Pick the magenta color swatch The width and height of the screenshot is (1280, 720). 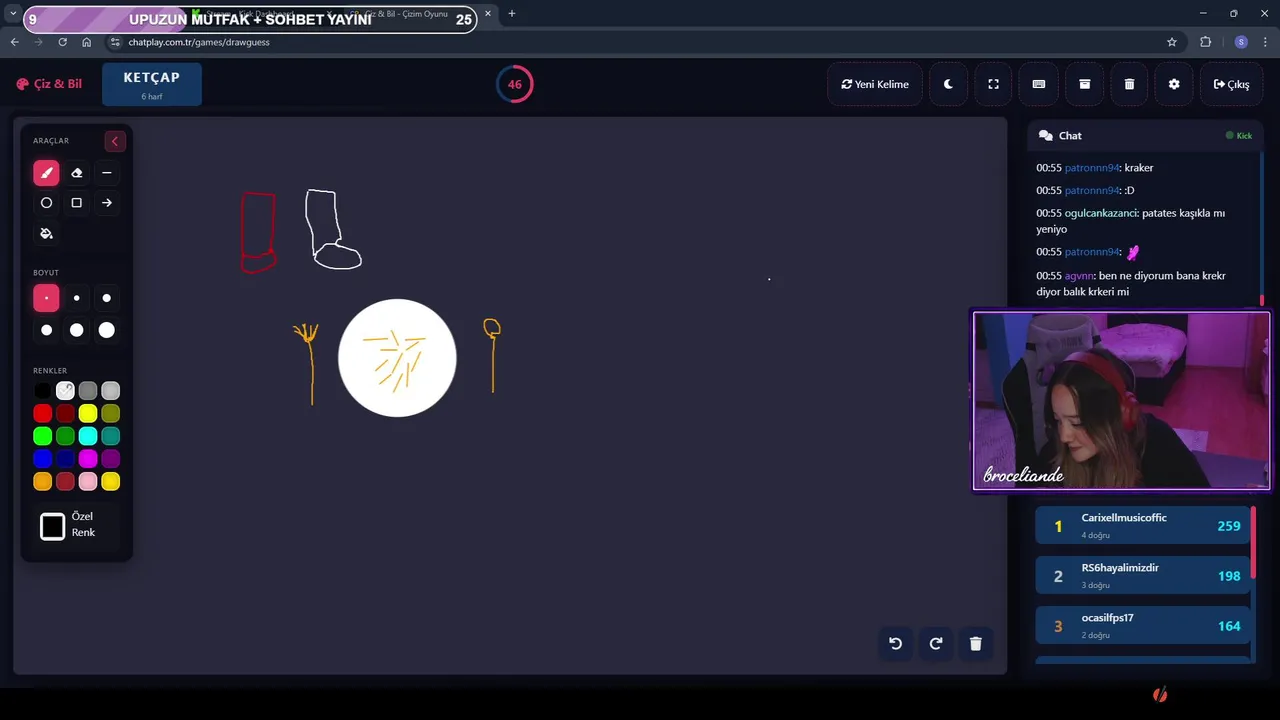[88, 459]
